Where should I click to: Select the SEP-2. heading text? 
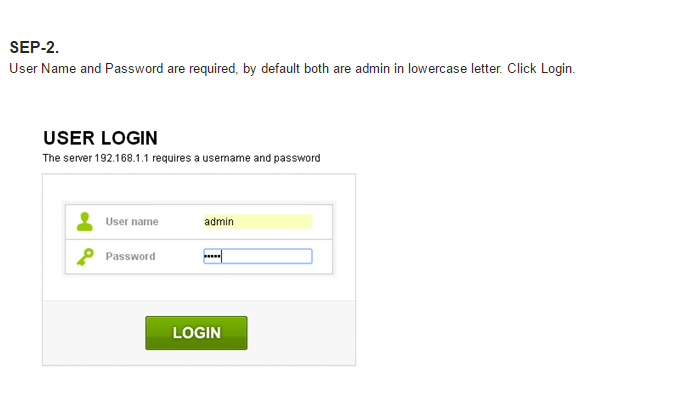[x=34, y=47]
